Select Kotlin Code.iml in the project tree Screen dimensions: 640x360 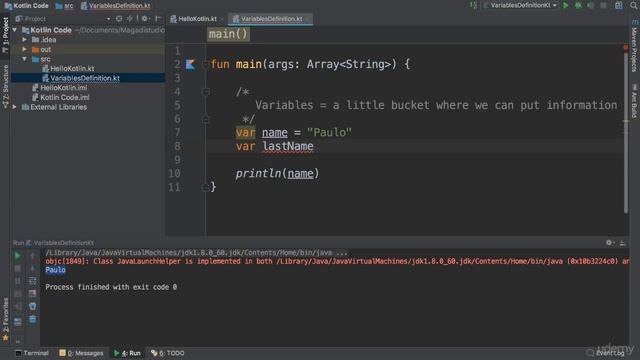pyautogui.click(x=64, y=97)
